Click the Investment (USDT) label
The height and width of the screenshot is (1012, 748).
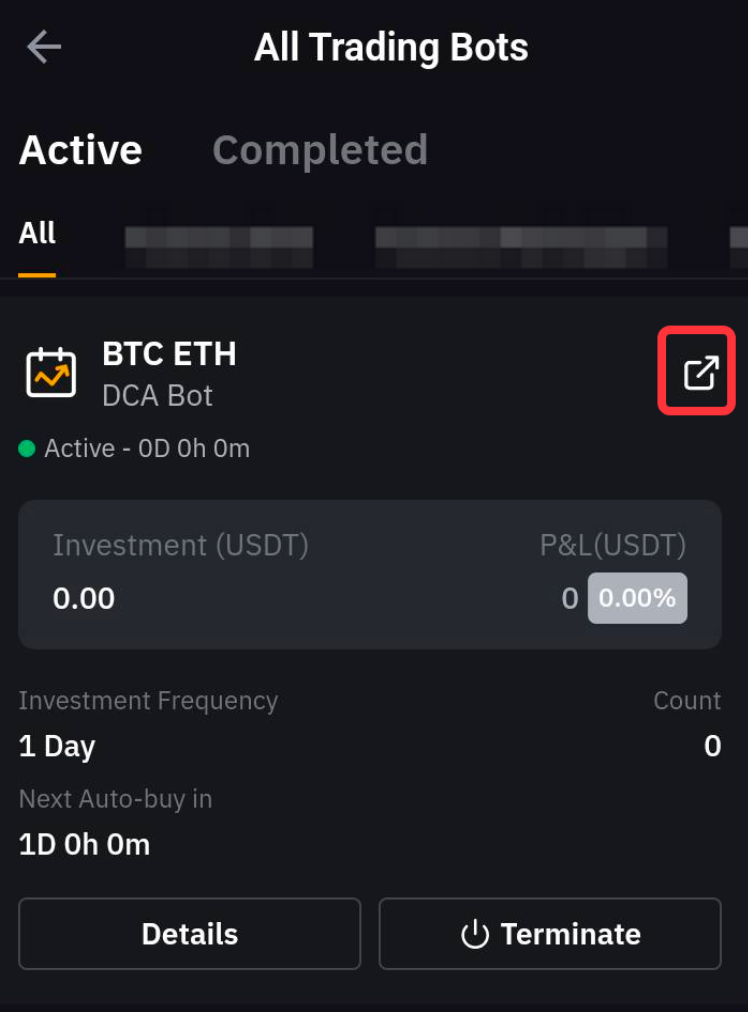[x=181, y=545]
